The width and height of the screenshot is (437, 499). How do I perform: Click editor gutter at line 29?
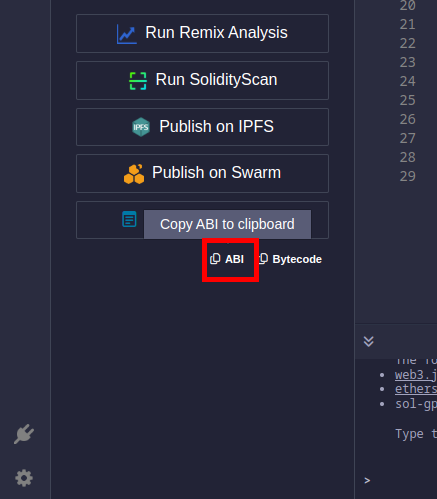408,176
